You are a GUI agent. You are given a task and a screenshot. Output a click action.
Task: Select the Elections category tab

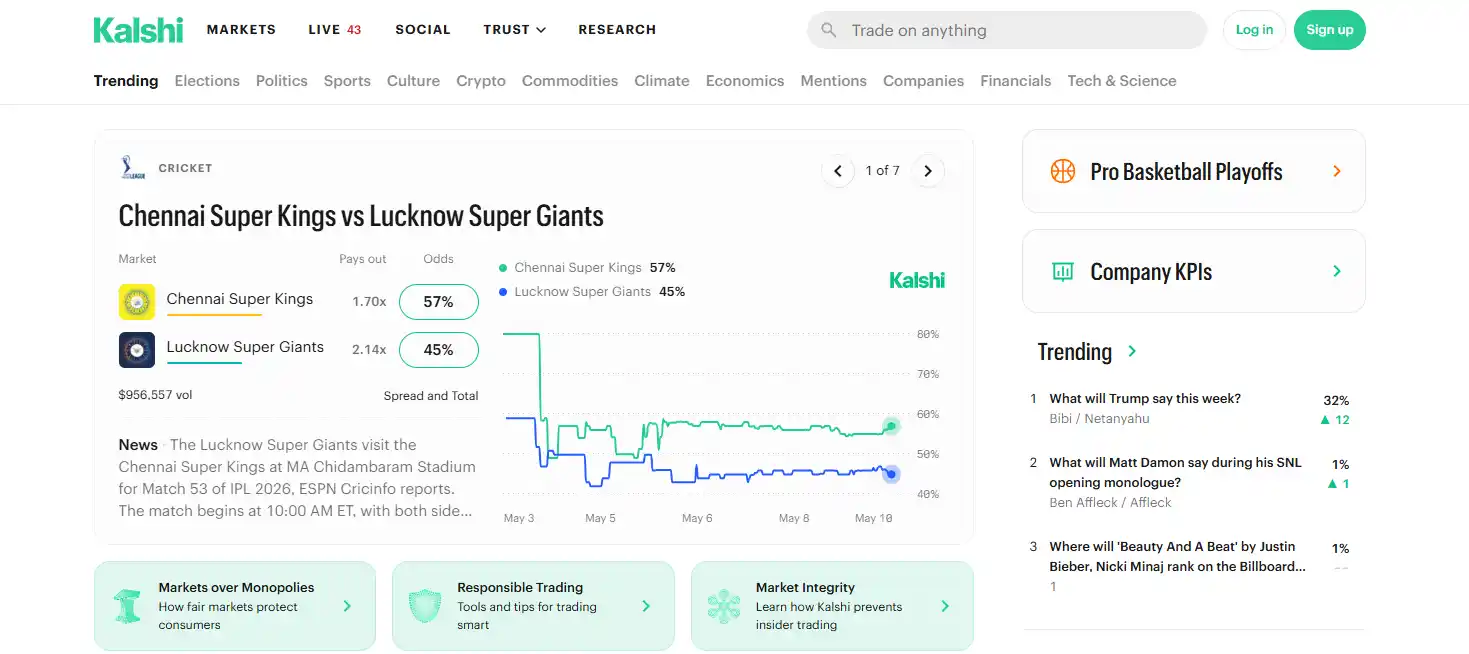point(207,81)
